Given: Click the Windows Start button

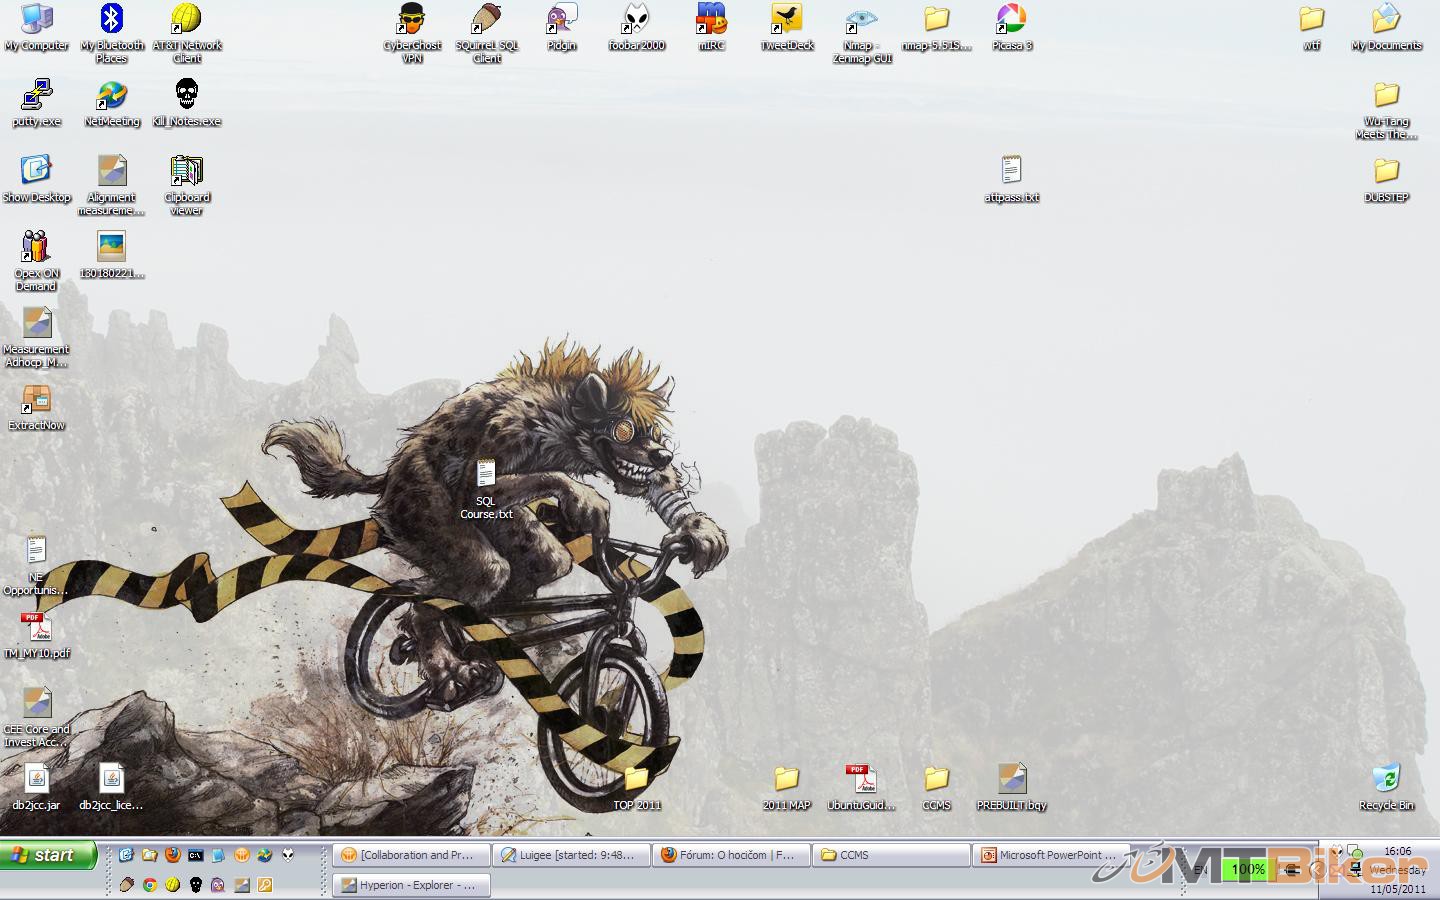Looking at the screenshot, I should click(48, 855).
